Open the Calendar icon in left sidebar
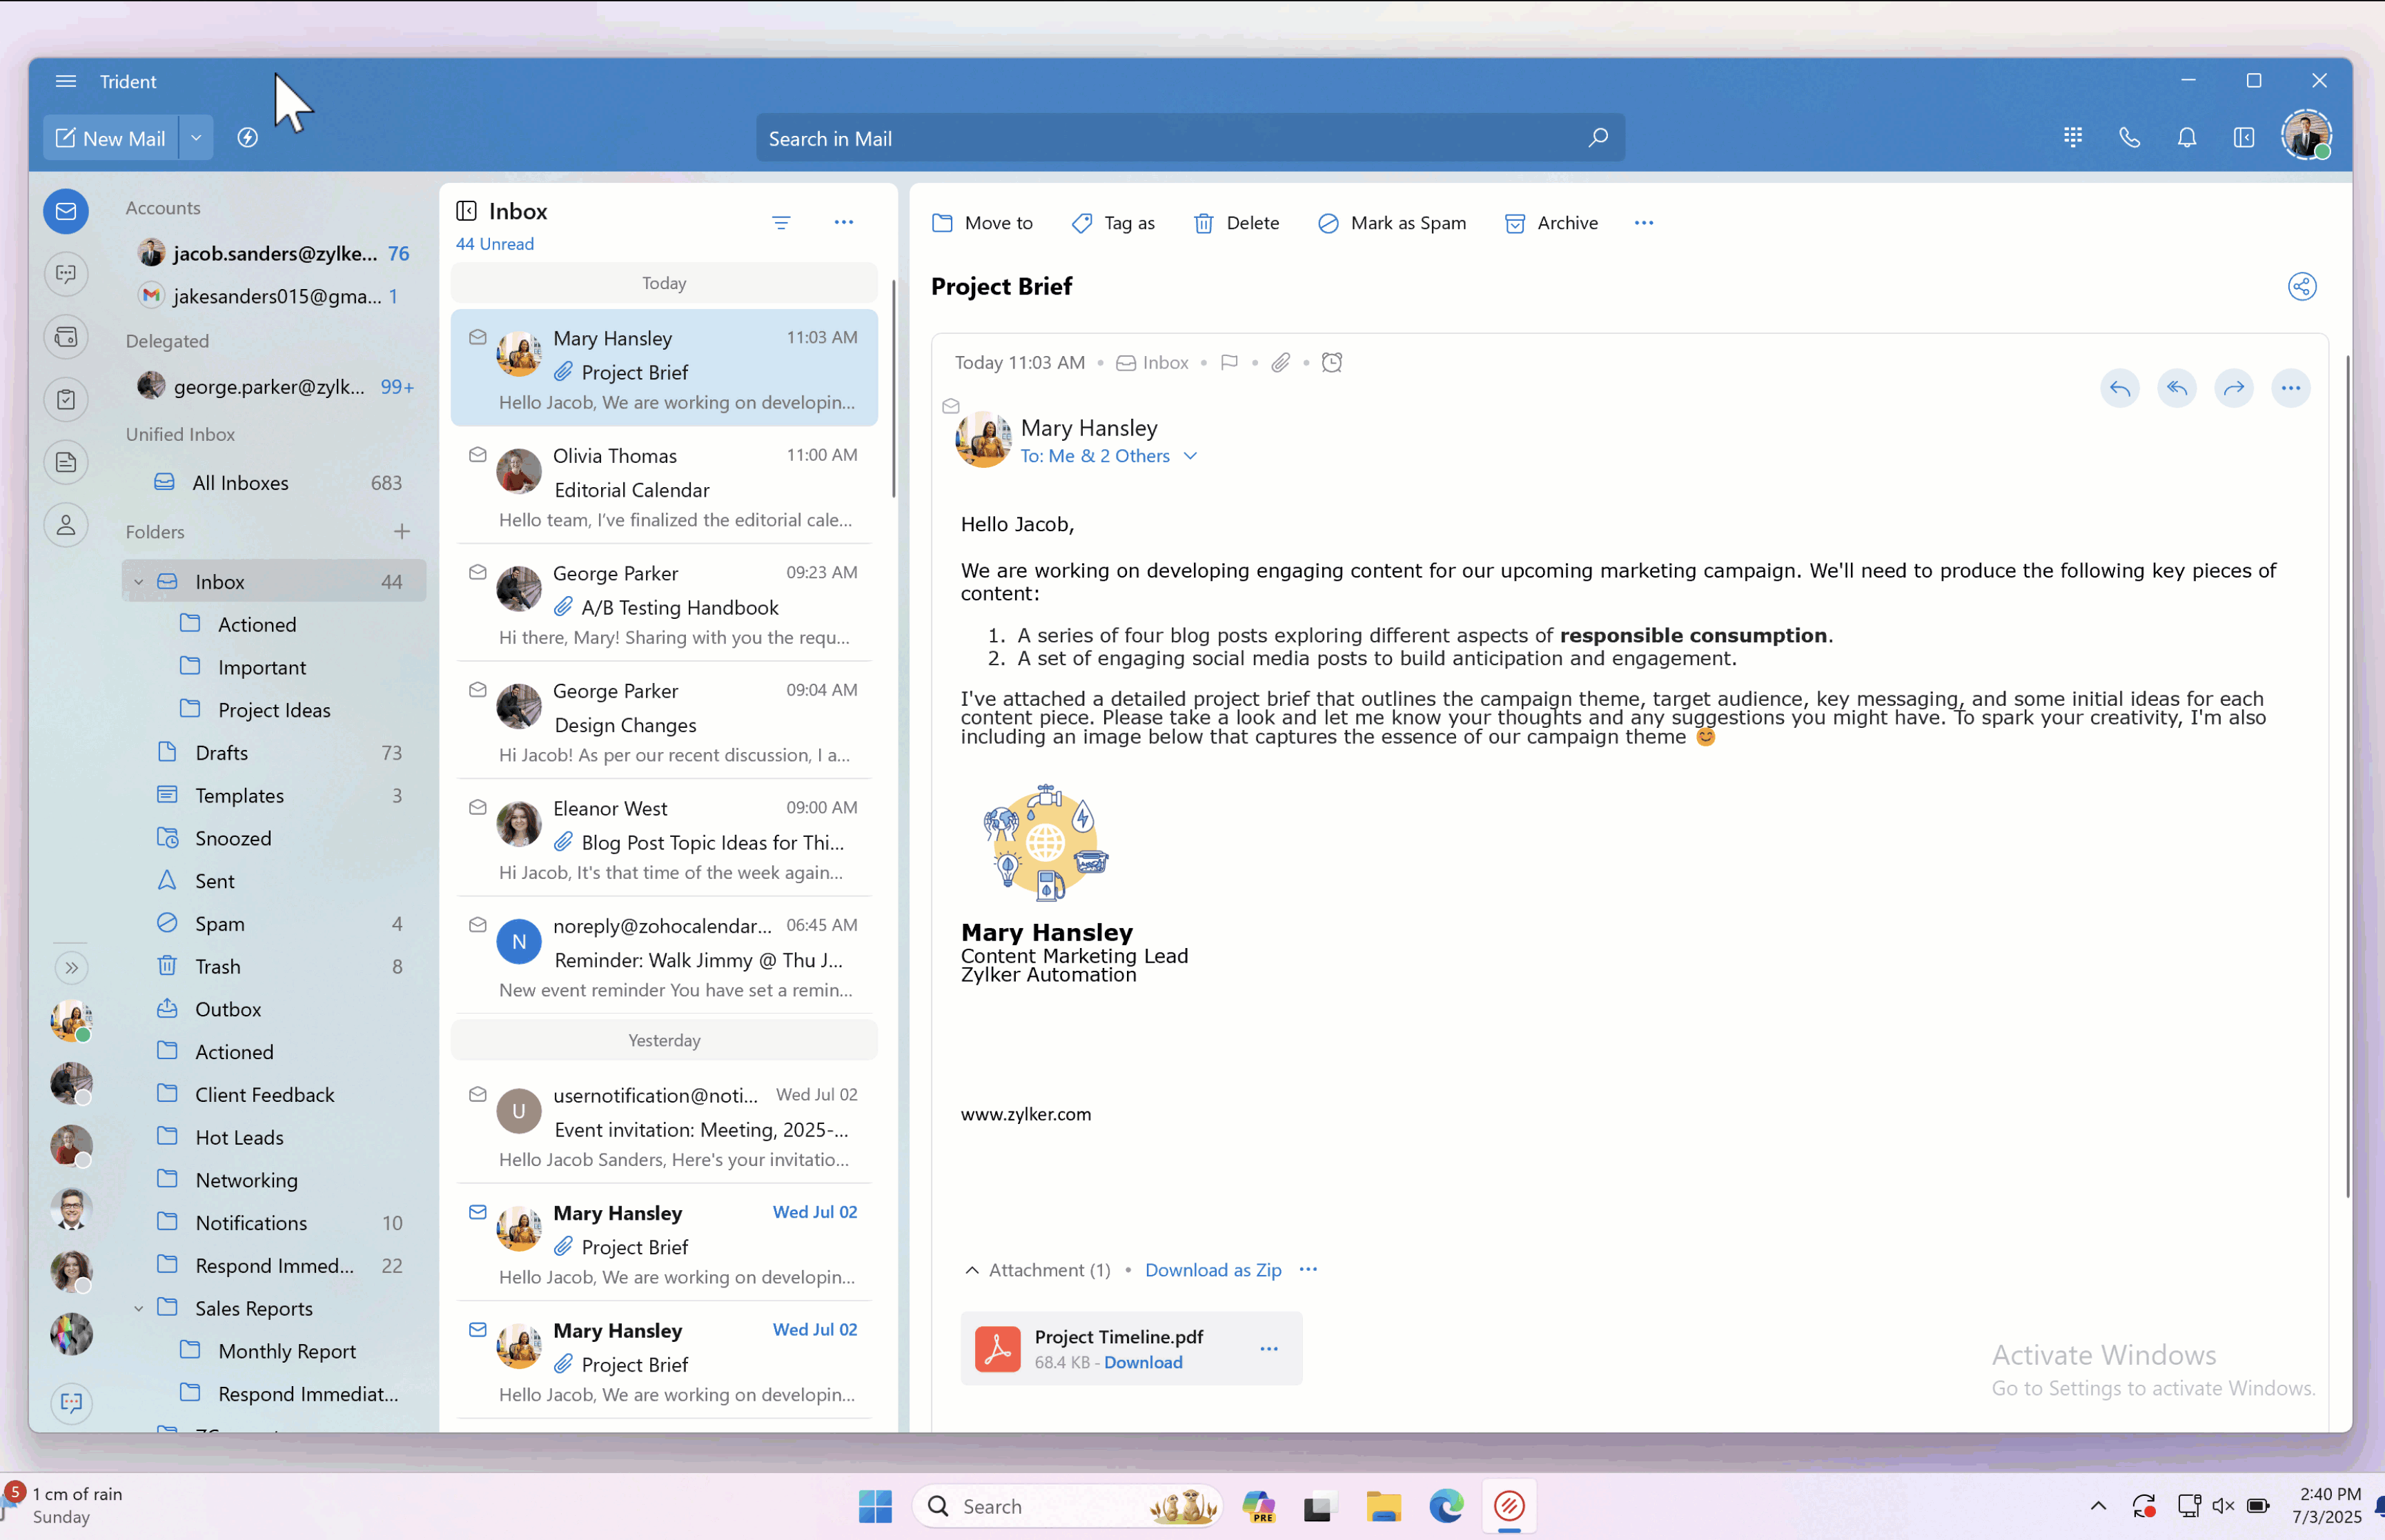Screen dimensions: 2385x1540 pos(66,337)
